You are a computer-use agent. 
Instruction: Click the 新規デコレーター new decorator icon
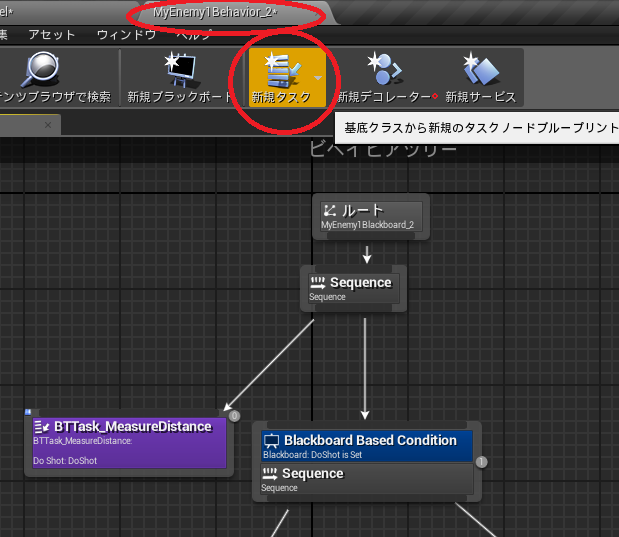click(385, 69)
